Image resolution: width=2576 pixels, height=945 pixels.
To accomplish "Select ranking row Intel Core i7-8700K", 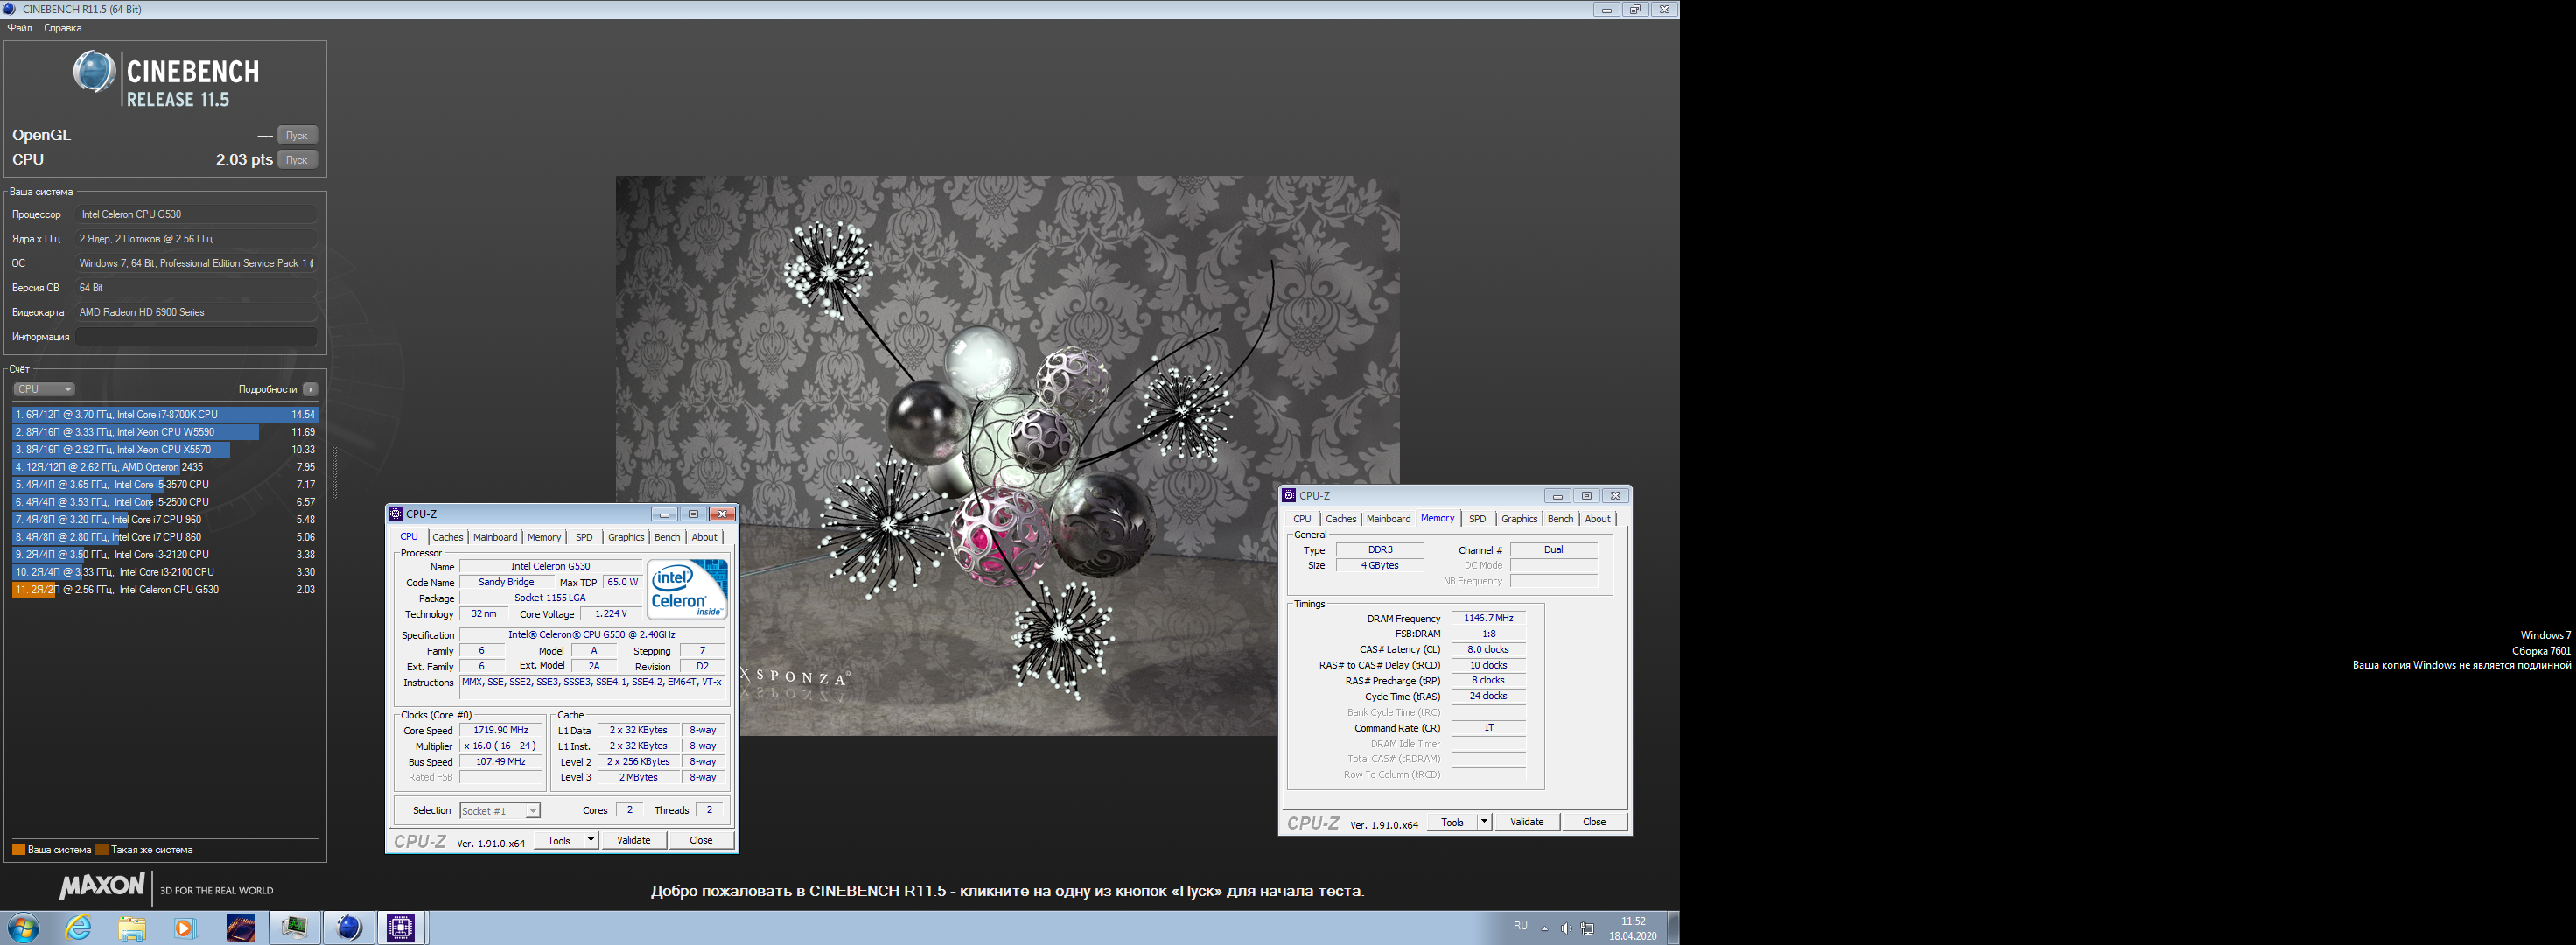I will (x=166, y=414).
